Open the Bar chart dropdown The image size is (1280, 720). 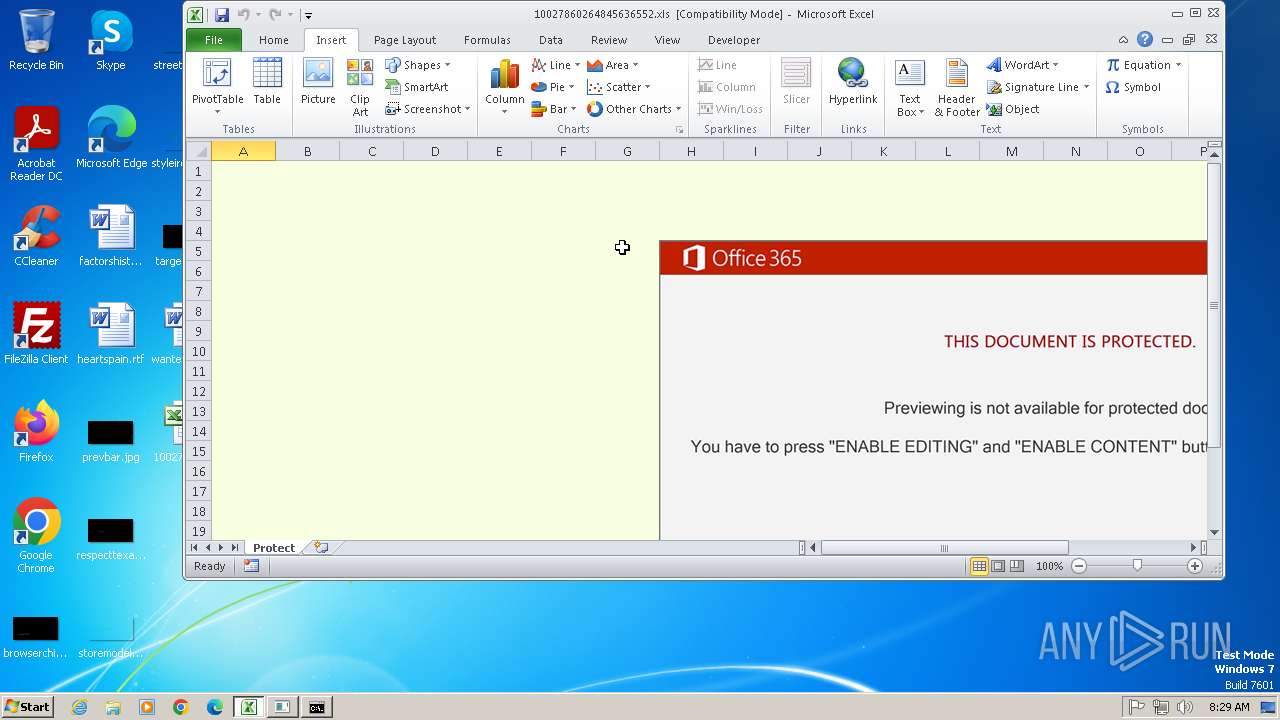pos(553,109)
